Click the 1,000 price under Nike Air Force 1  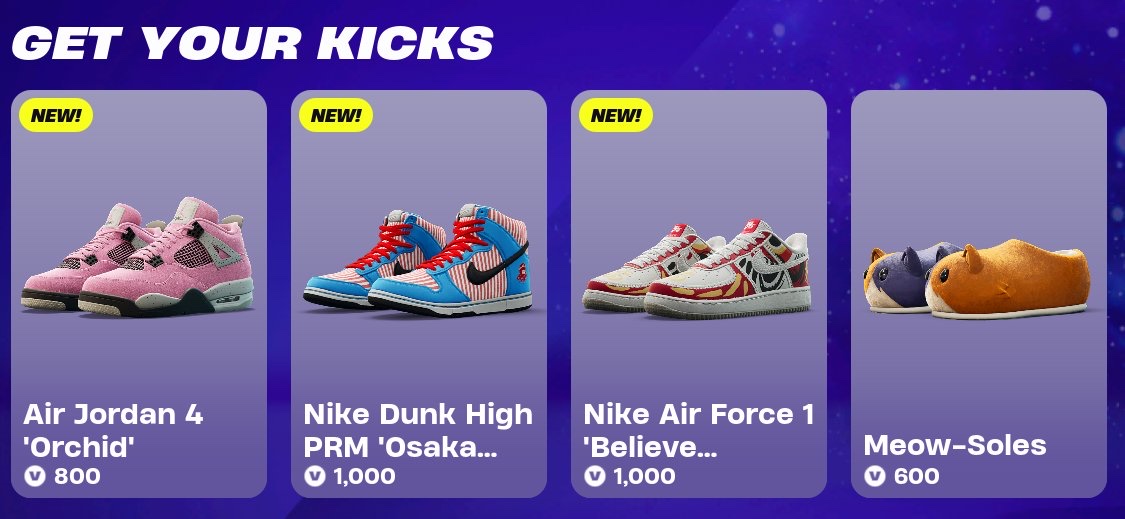[644, 476]
